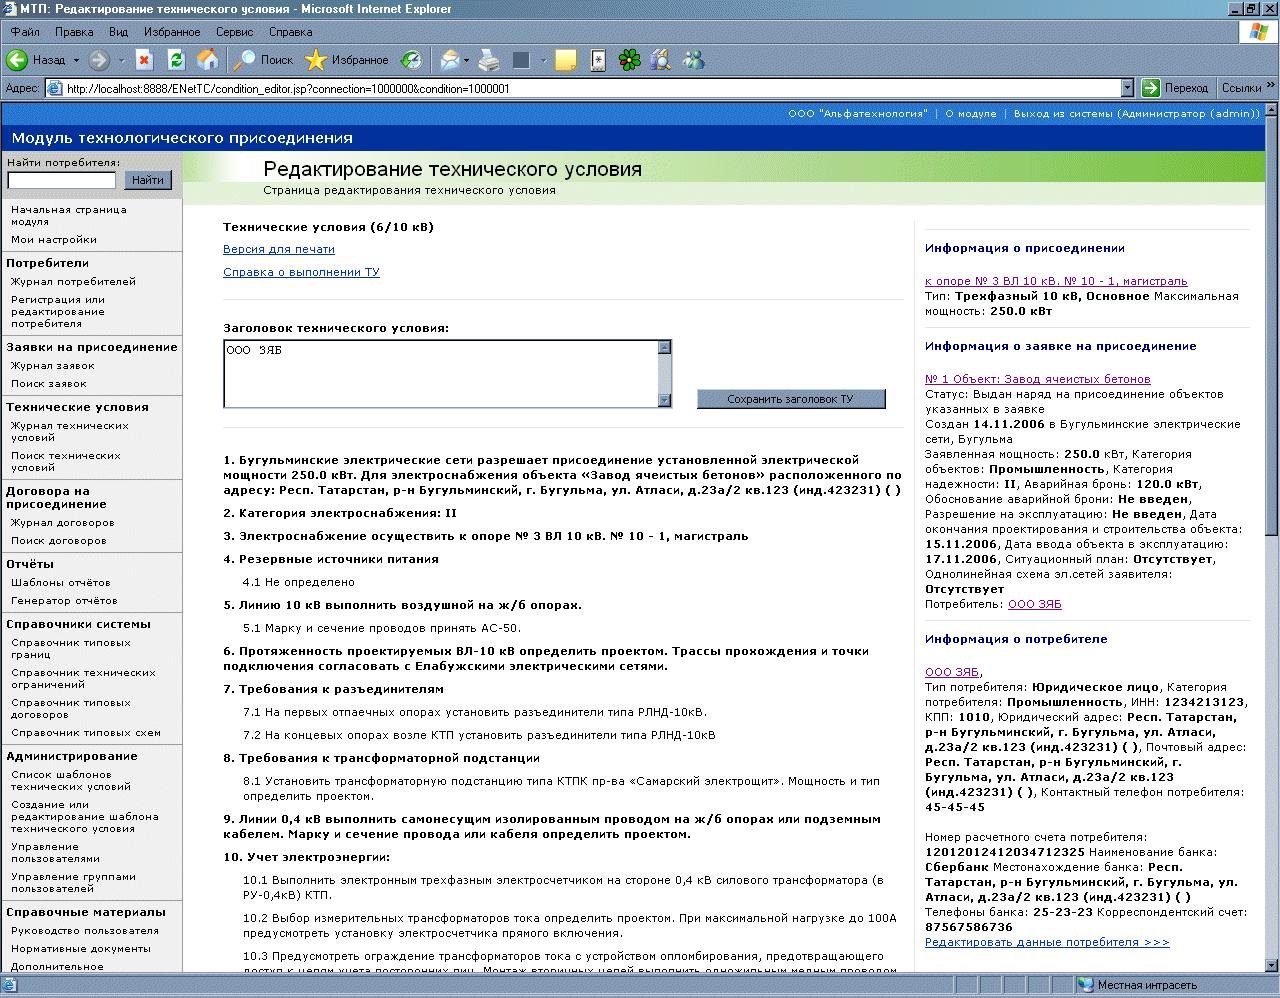Click the History clock icon
Screen dimensions: 1280x998
[x=412, y=60]
